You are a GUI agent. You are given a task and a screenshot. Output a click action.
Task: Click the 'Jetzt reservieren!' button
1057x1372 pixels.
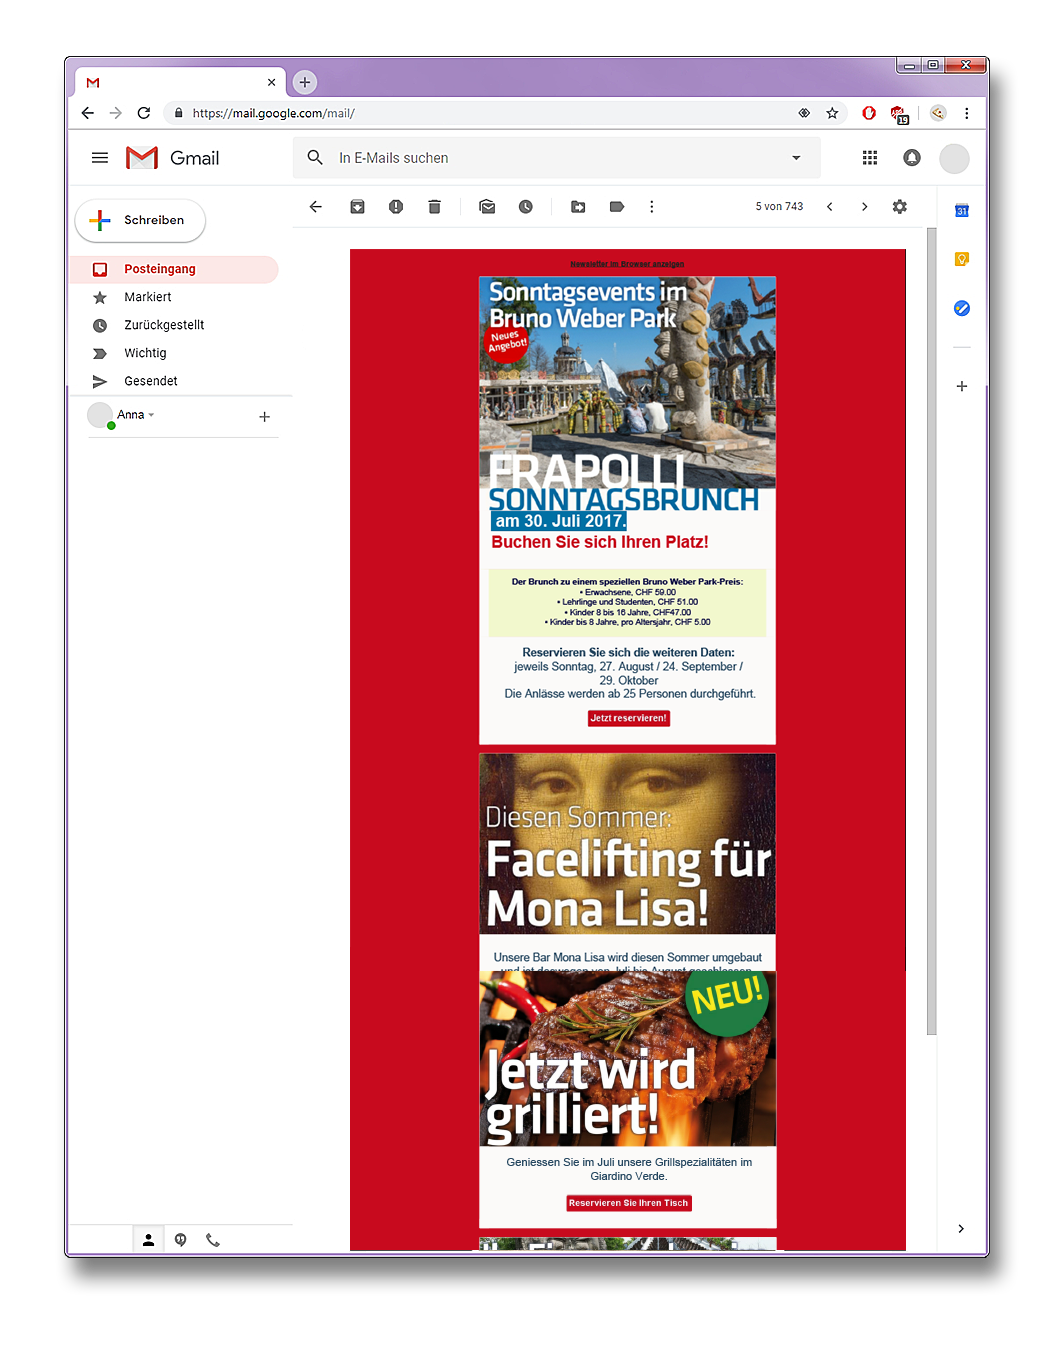pos(629,718)
